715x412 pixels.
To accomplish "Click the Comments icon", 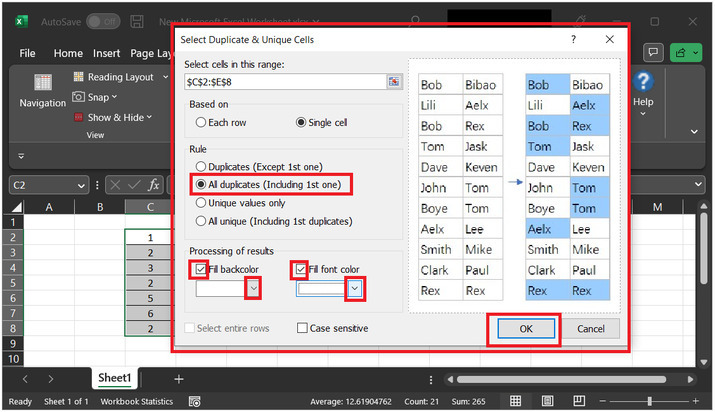I will click(654, 52).
